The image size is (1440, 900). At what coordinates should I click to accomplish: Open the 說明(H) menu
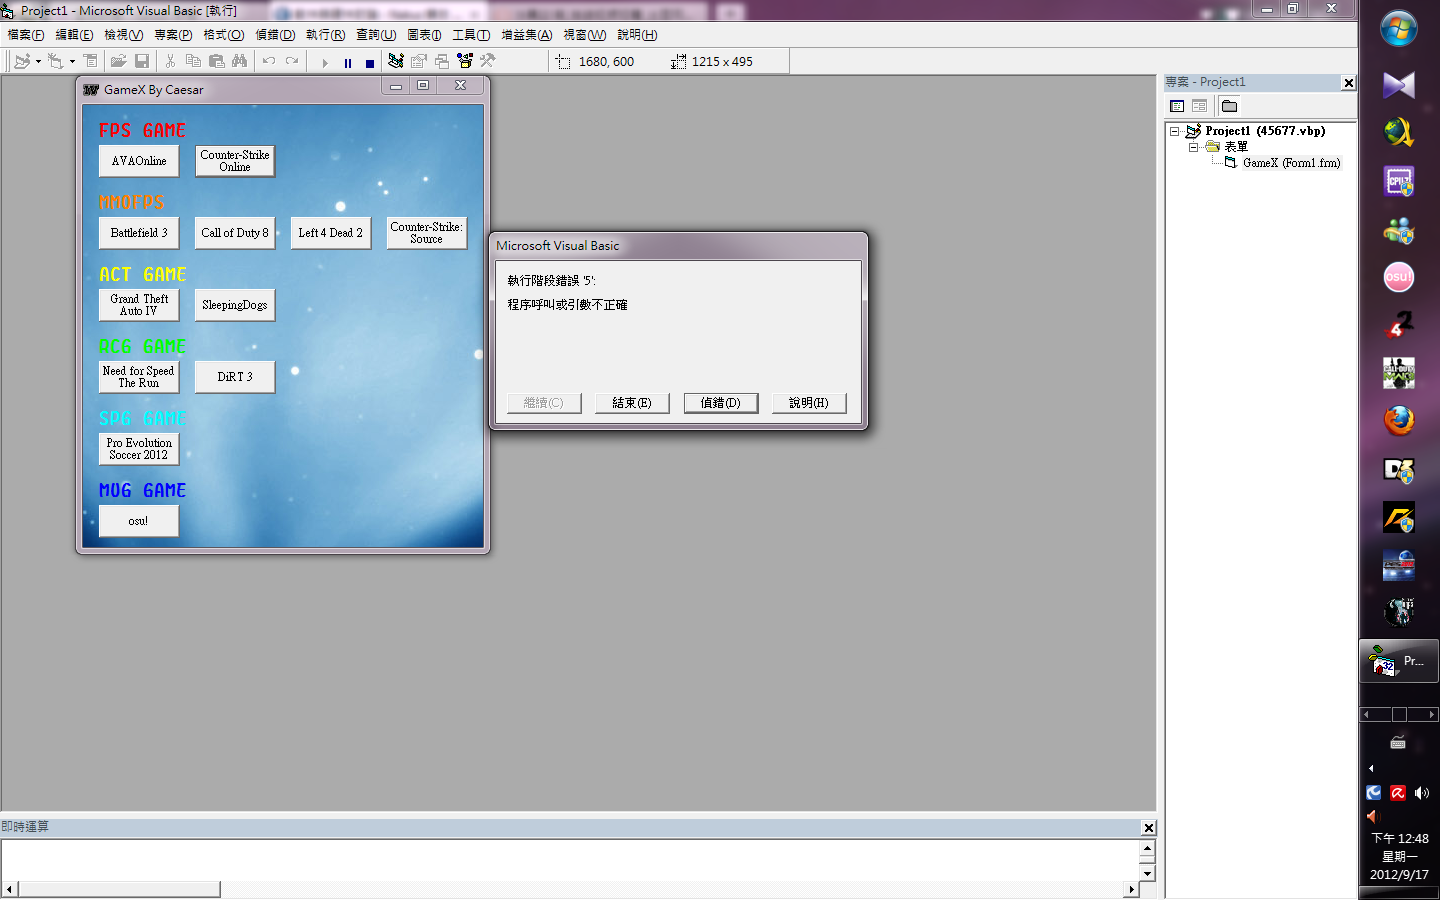coord(637,35)
